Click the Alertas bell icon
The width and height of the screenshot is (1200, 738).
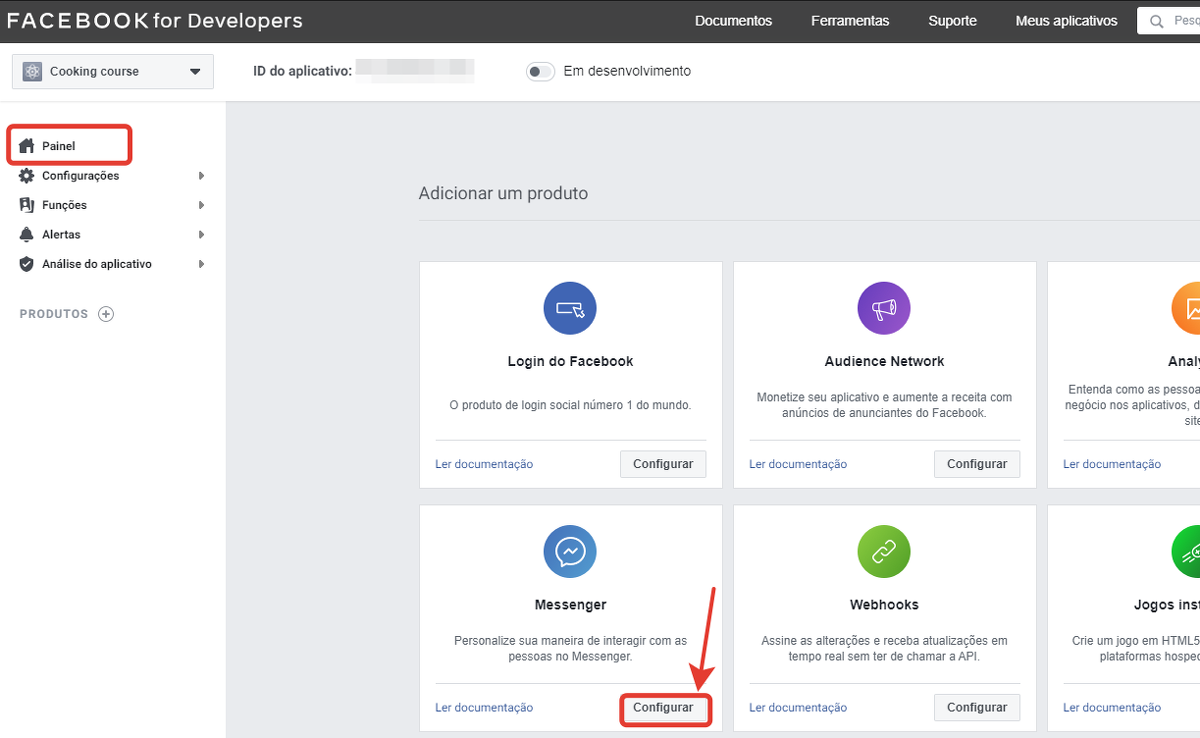[27, 235]
